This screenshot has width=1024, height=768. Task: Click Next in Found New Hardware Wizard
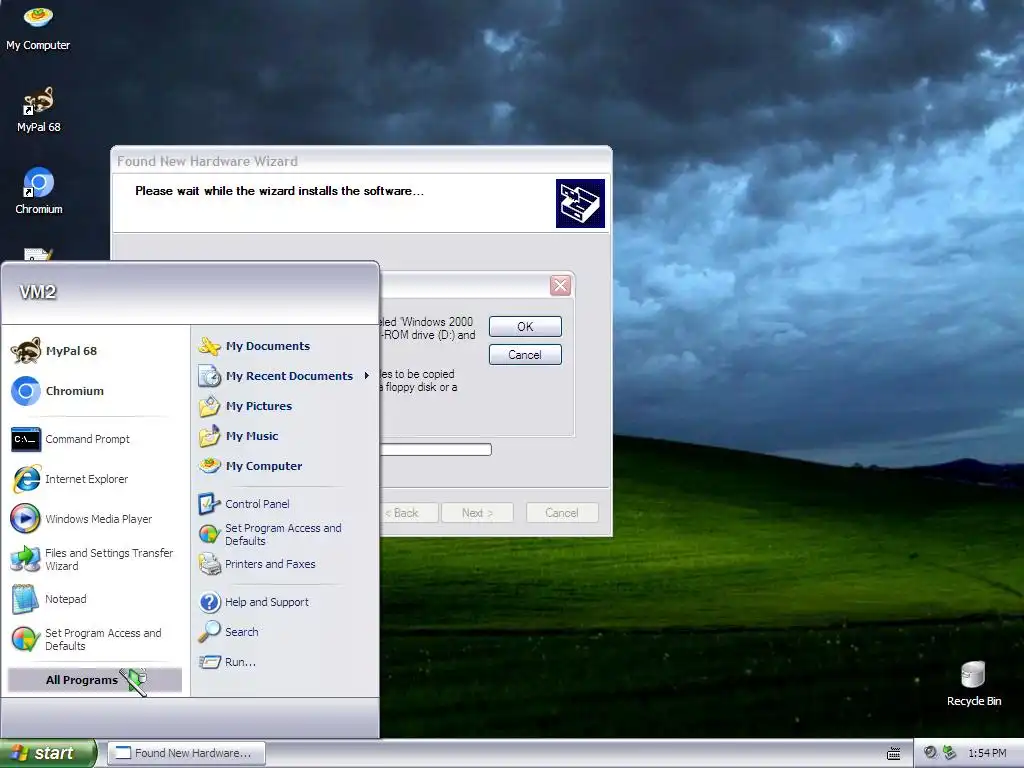click(x=477, y=513)
